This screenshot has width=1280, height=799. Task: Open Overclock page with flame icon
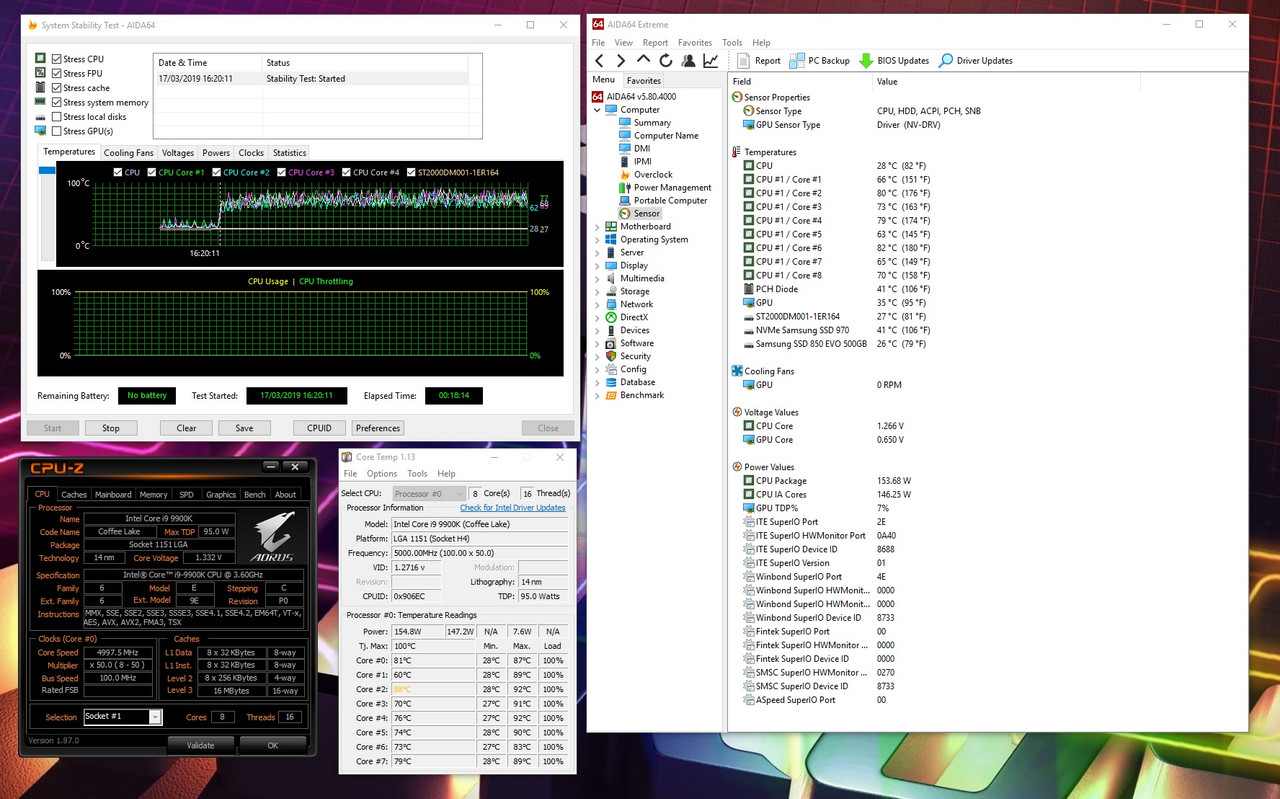pyautogui.click(x=652, y=175)
